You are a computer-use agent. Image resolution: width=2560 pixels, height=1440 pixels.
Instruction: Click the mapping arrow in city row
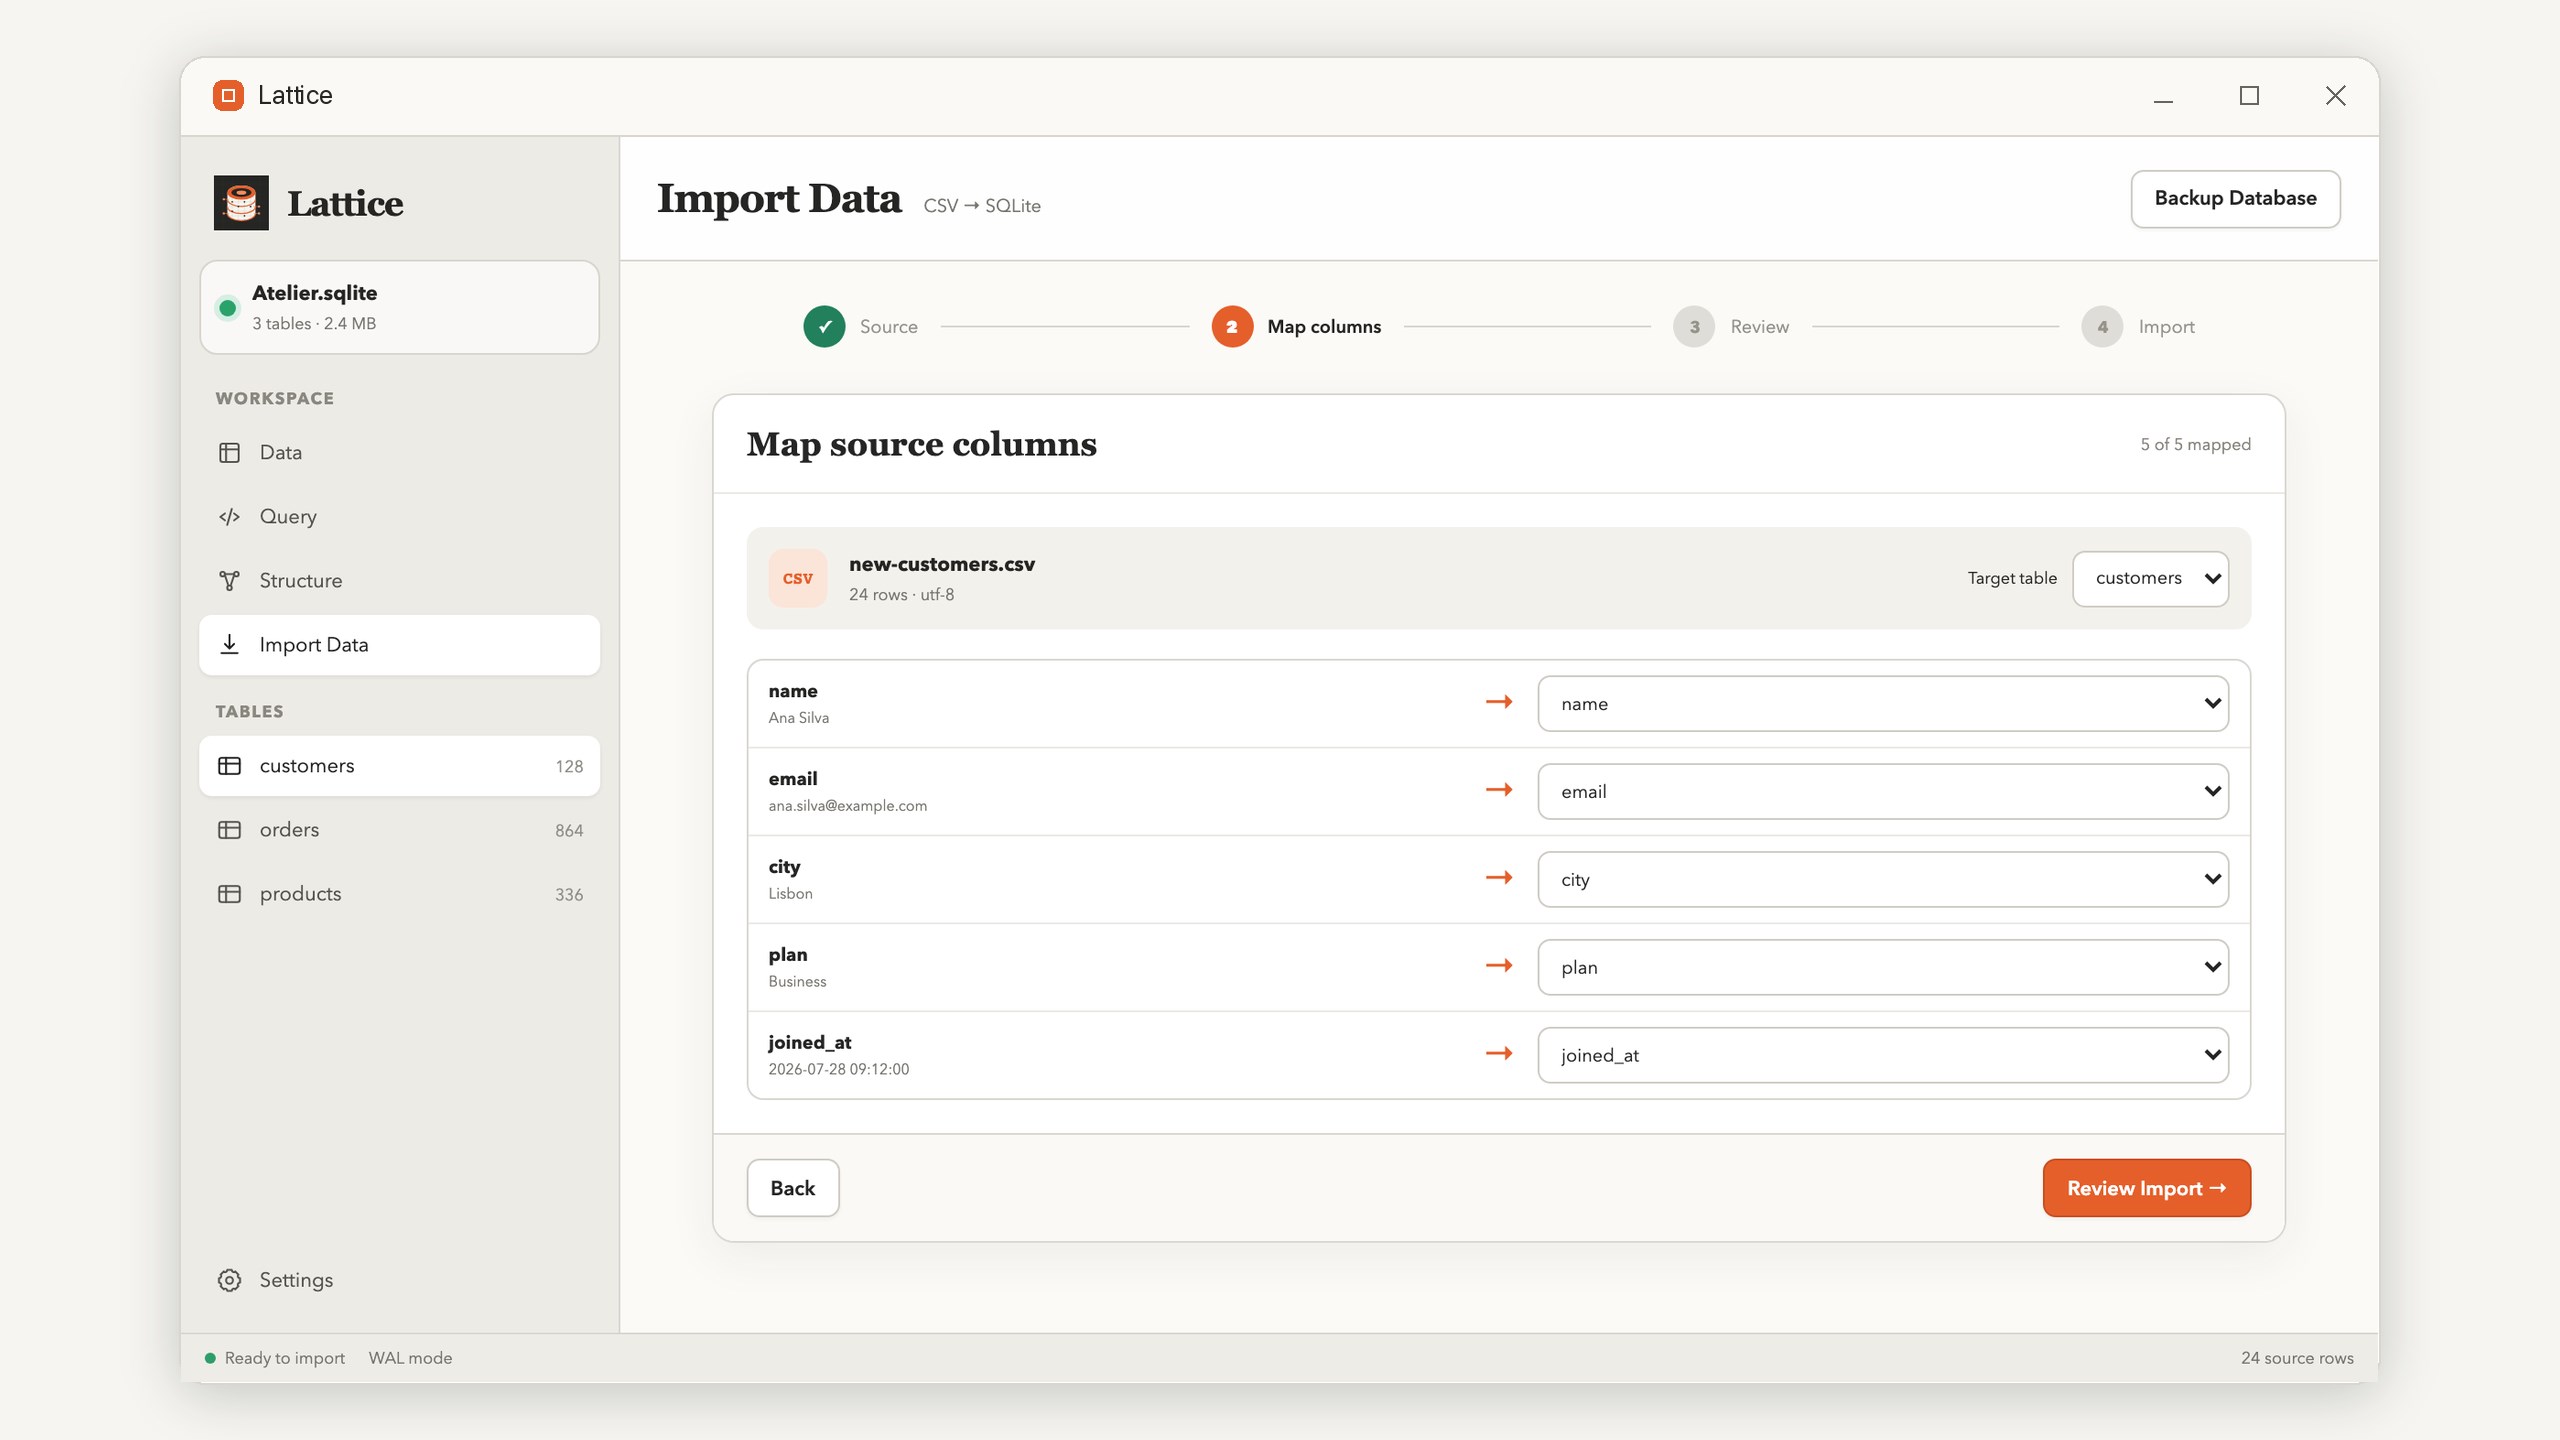pos(1499,878)
